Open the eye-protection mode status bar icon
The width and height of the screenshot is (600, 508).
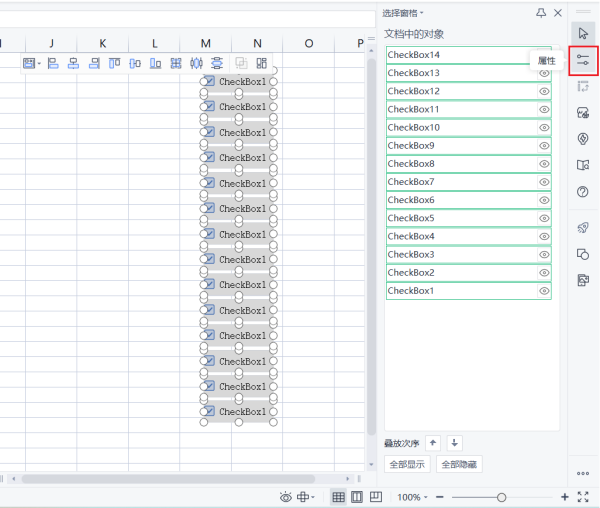click(x=286, y=497)
